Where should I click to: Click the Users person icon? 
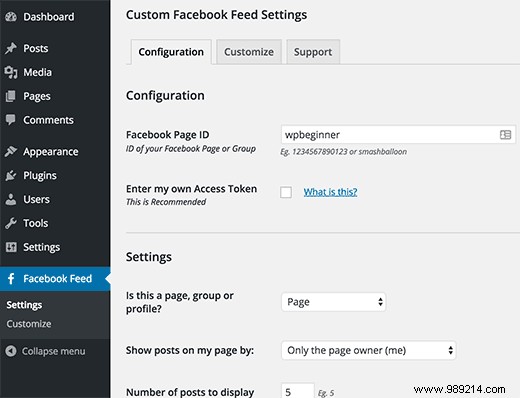coord(11,199)
